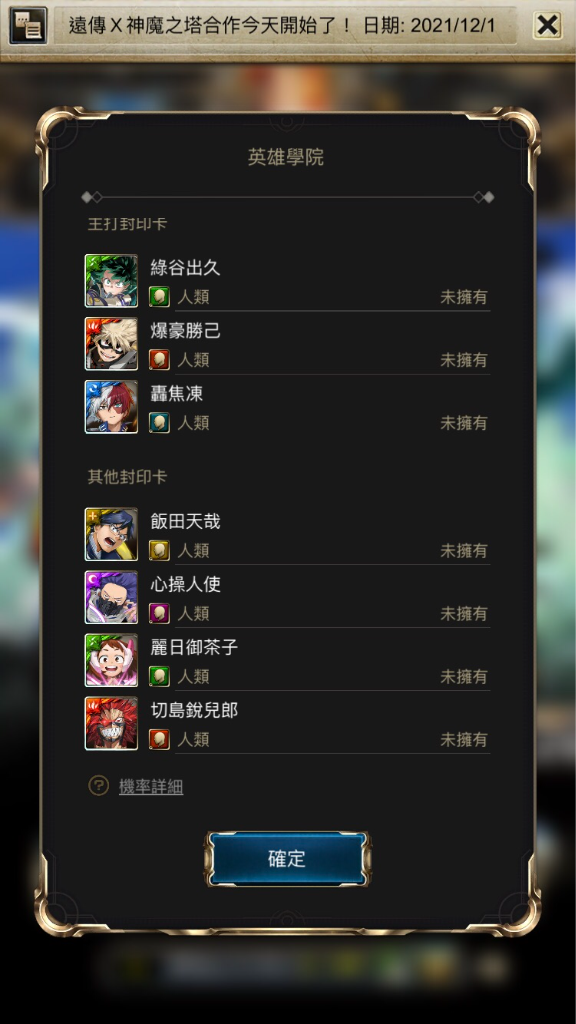The width and height of the screenshot is (576, 1024).
Task: Open the chat log icon at top left
Action: tap(28, 25)
